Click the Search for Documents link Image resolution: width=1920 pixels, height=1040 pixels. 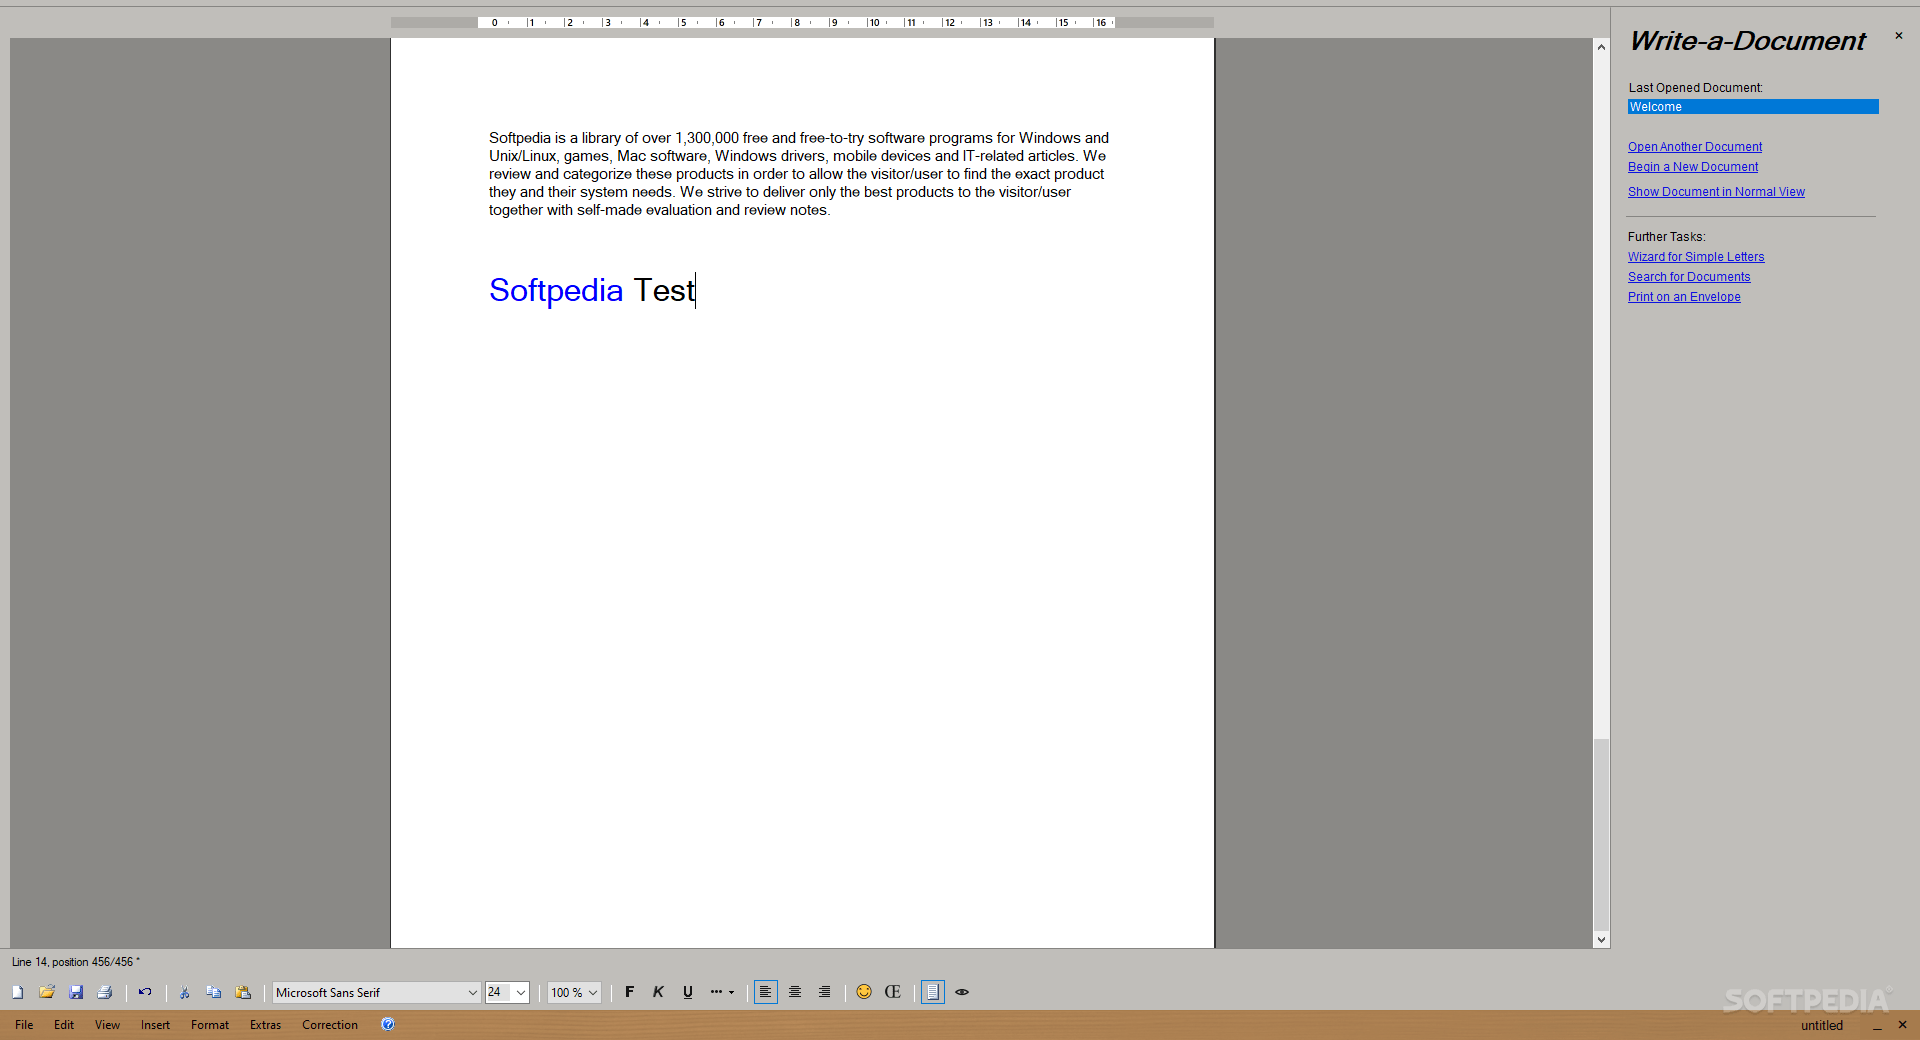pos(1689,277)
